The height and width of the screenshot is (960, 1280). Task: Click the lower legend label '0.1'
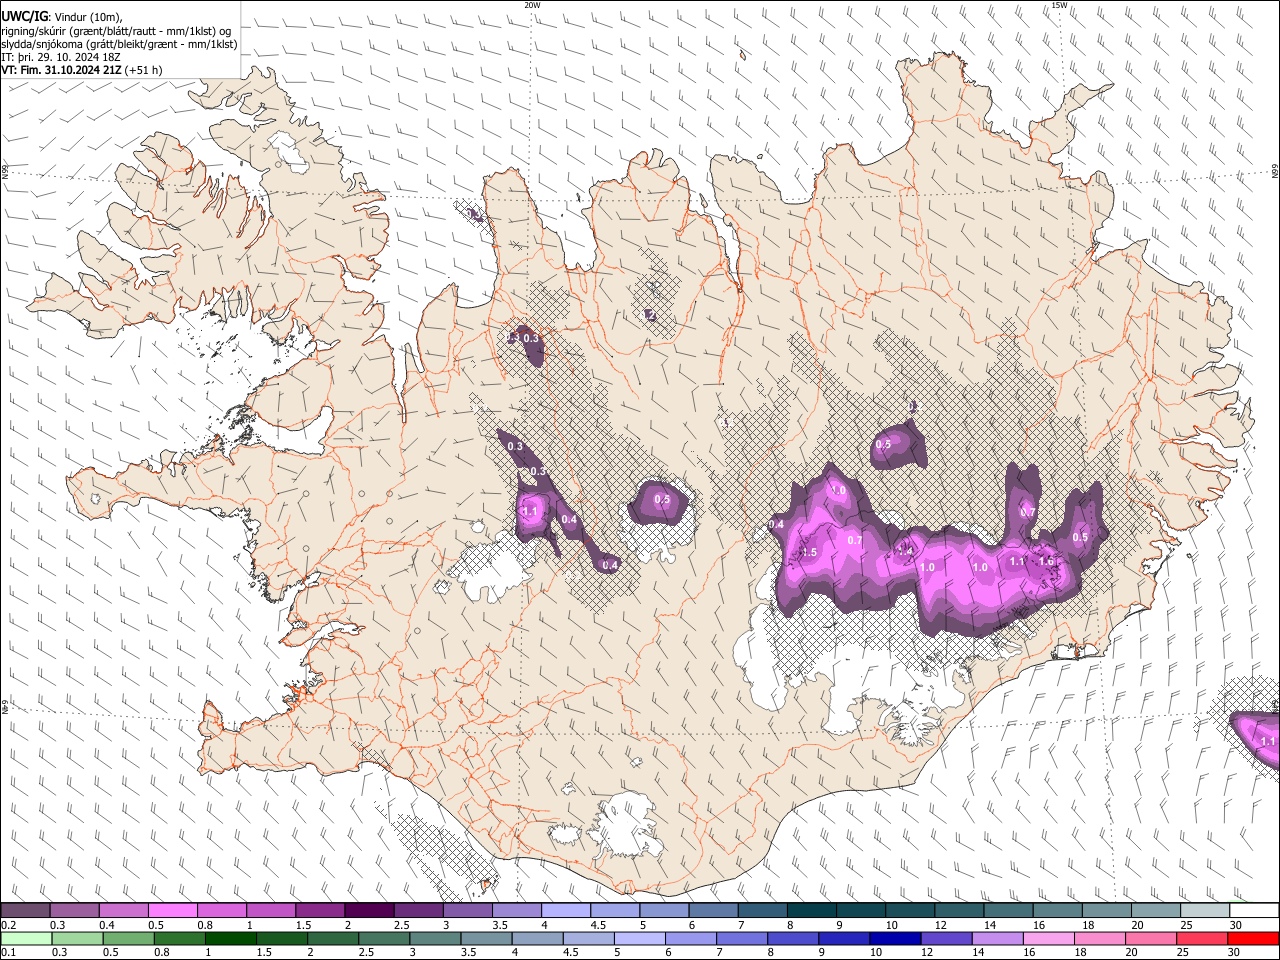point(8,952)
